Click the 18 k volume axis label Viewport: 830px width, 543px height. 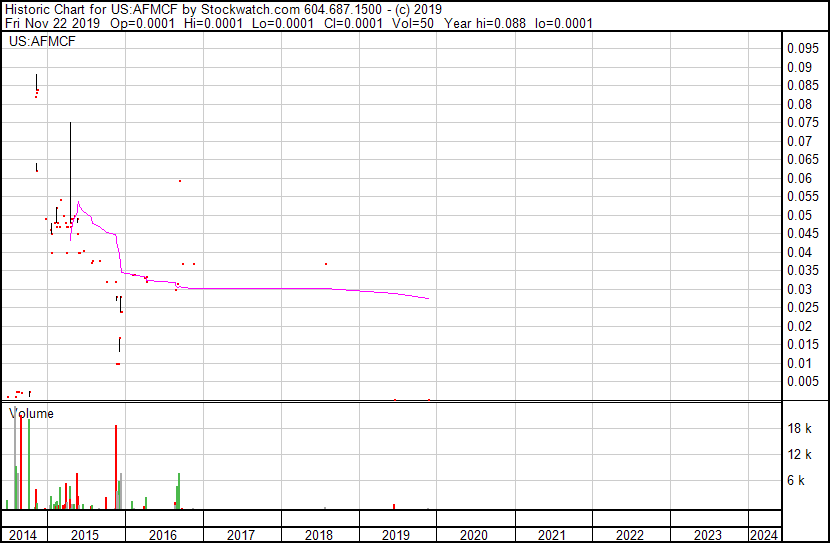point(799,429)
